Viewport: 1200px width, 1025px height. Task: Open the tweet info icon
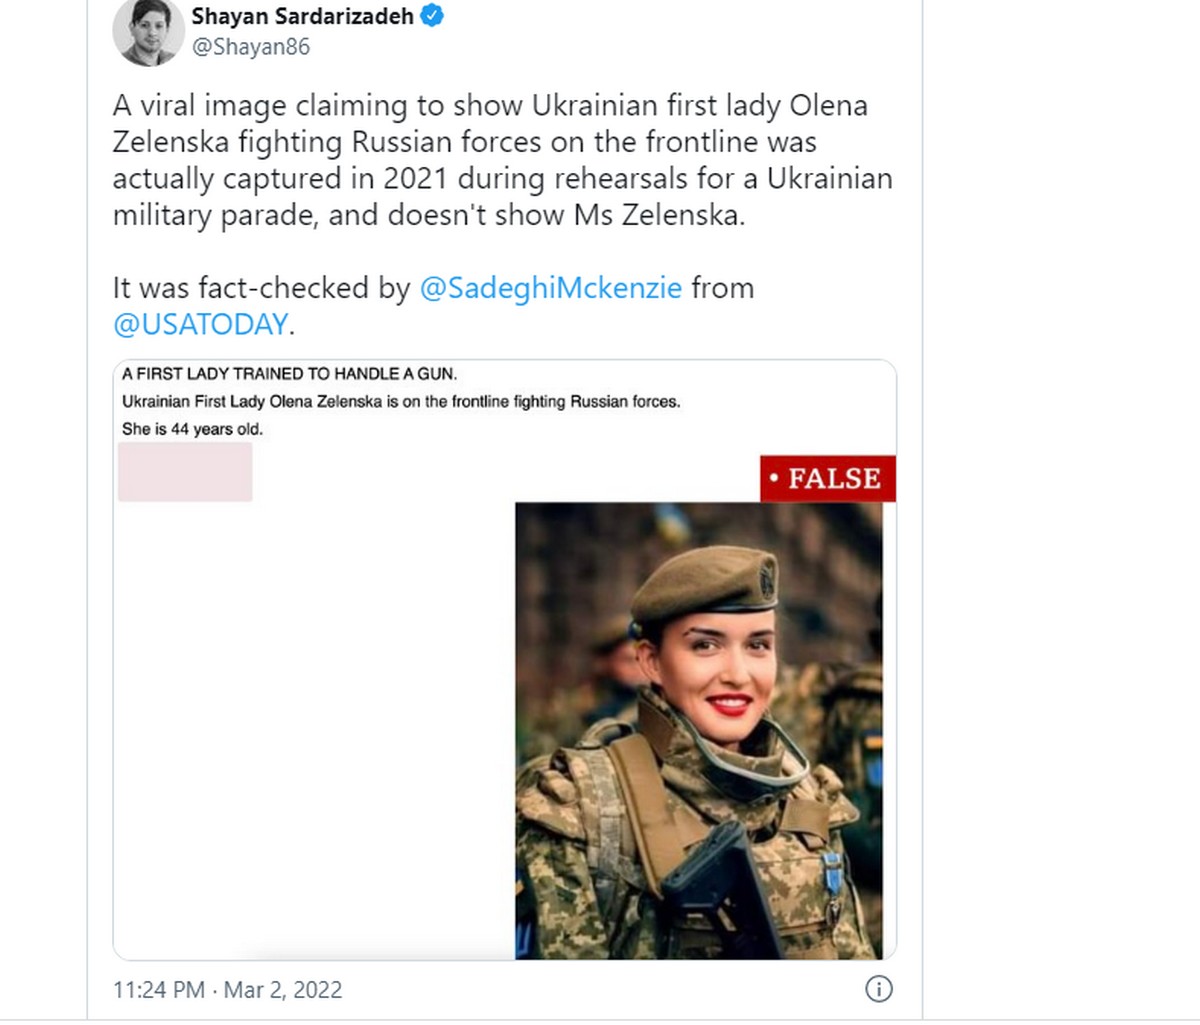coord(878,989)
